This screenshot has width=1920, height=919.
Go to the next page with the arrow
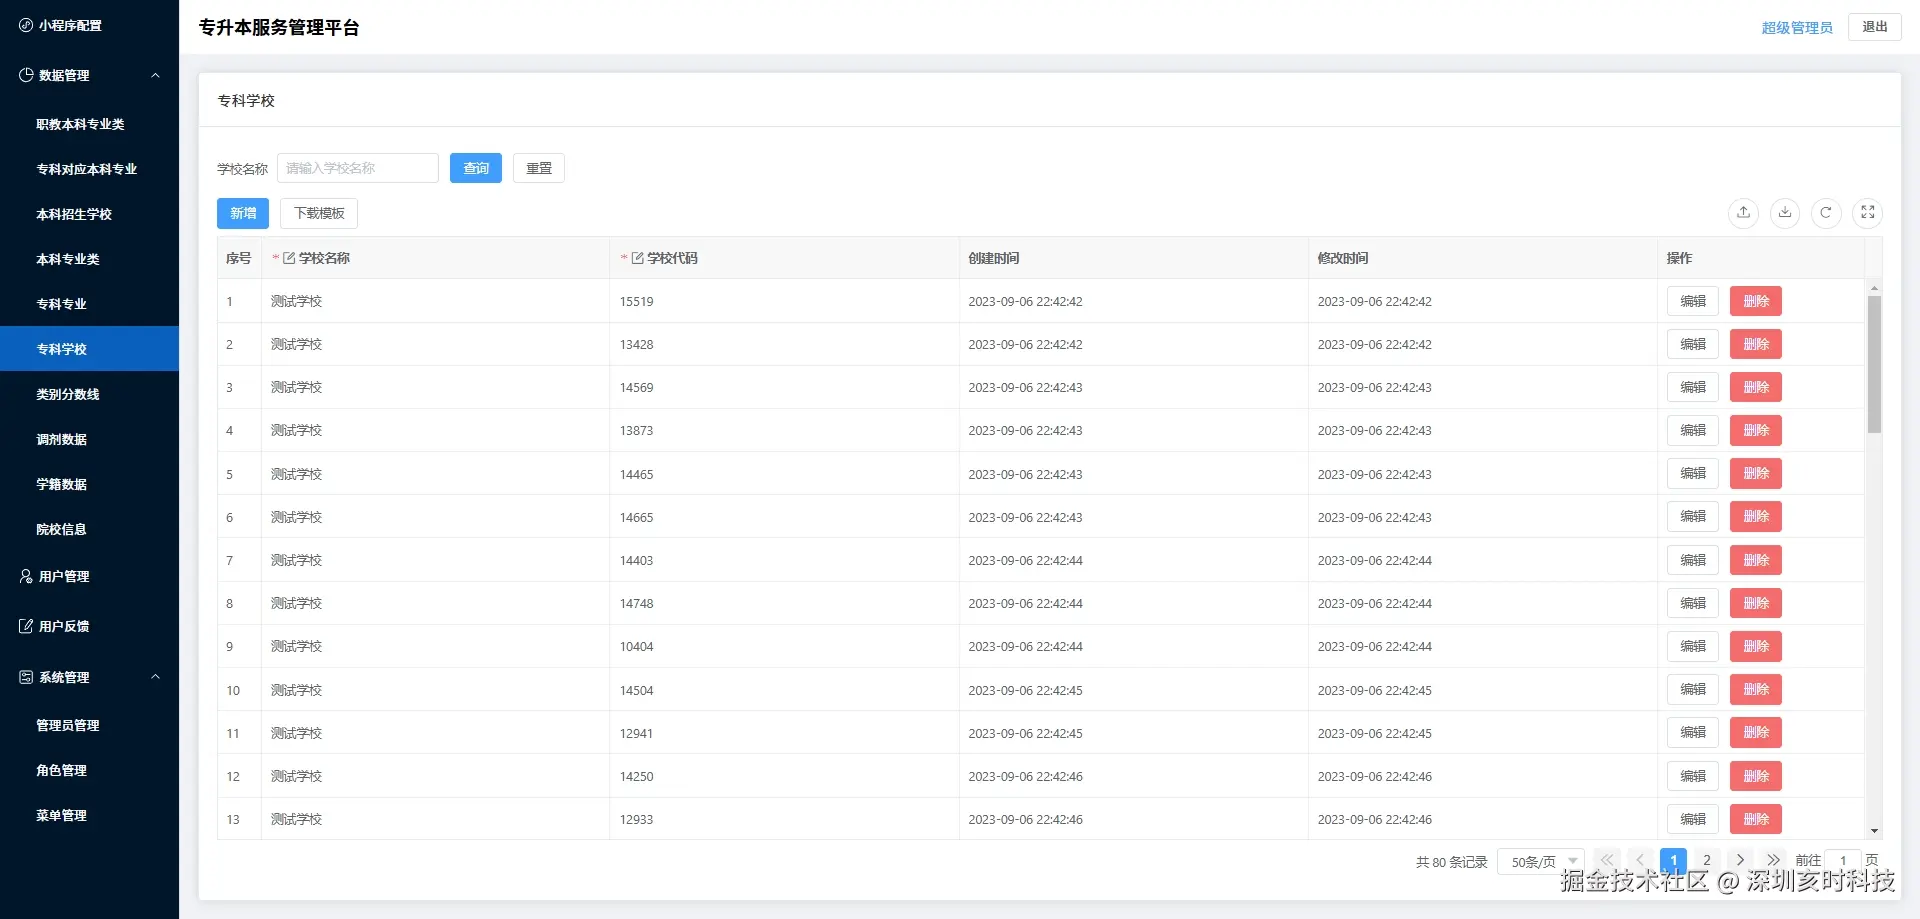coord(1740,860)
